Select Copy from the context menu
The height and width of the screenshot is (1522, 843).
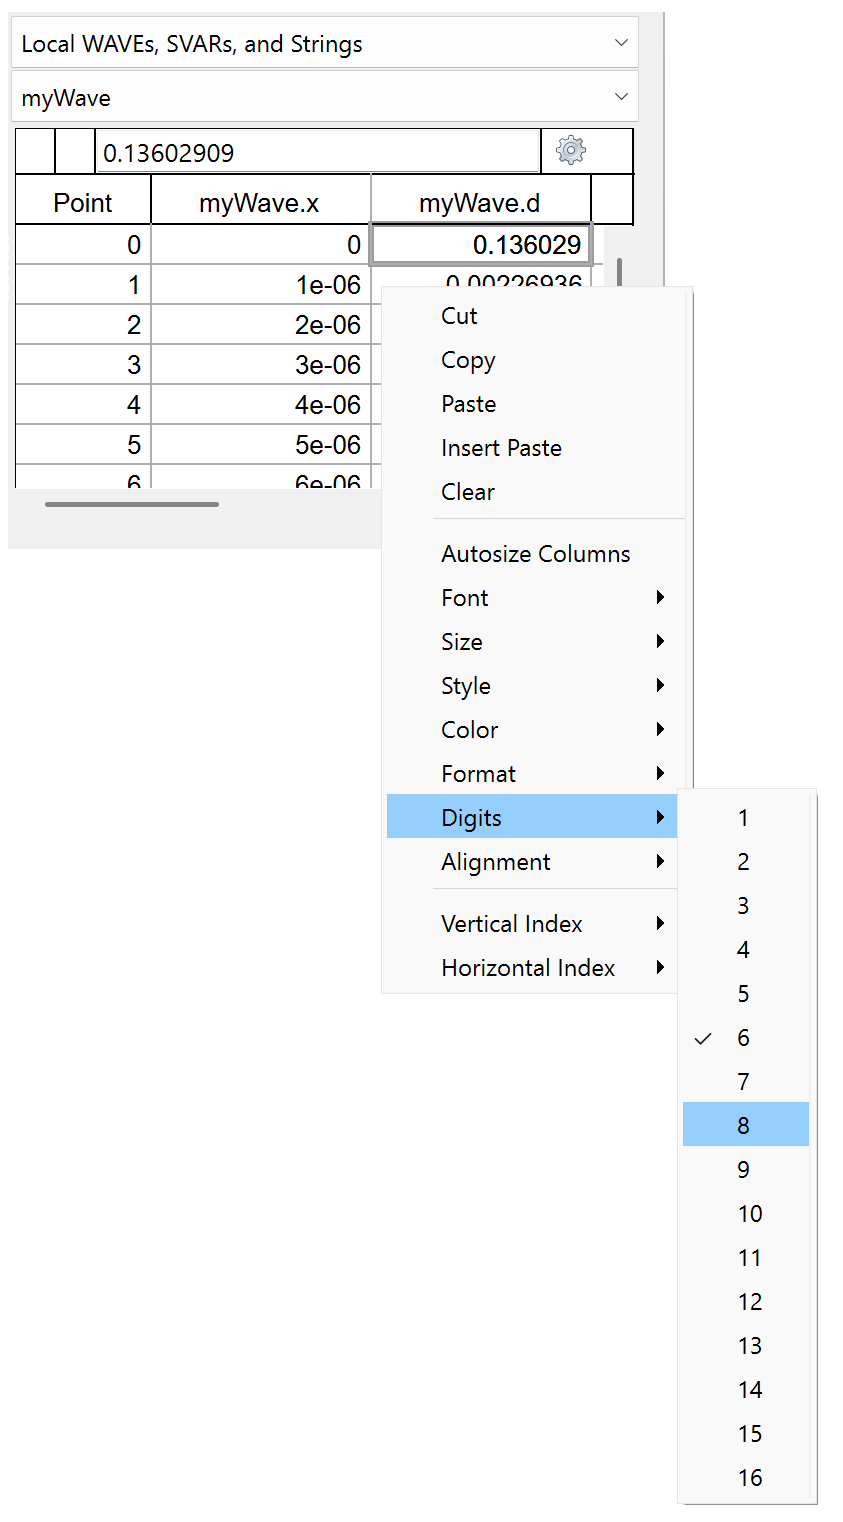click(x=467, y=360)
